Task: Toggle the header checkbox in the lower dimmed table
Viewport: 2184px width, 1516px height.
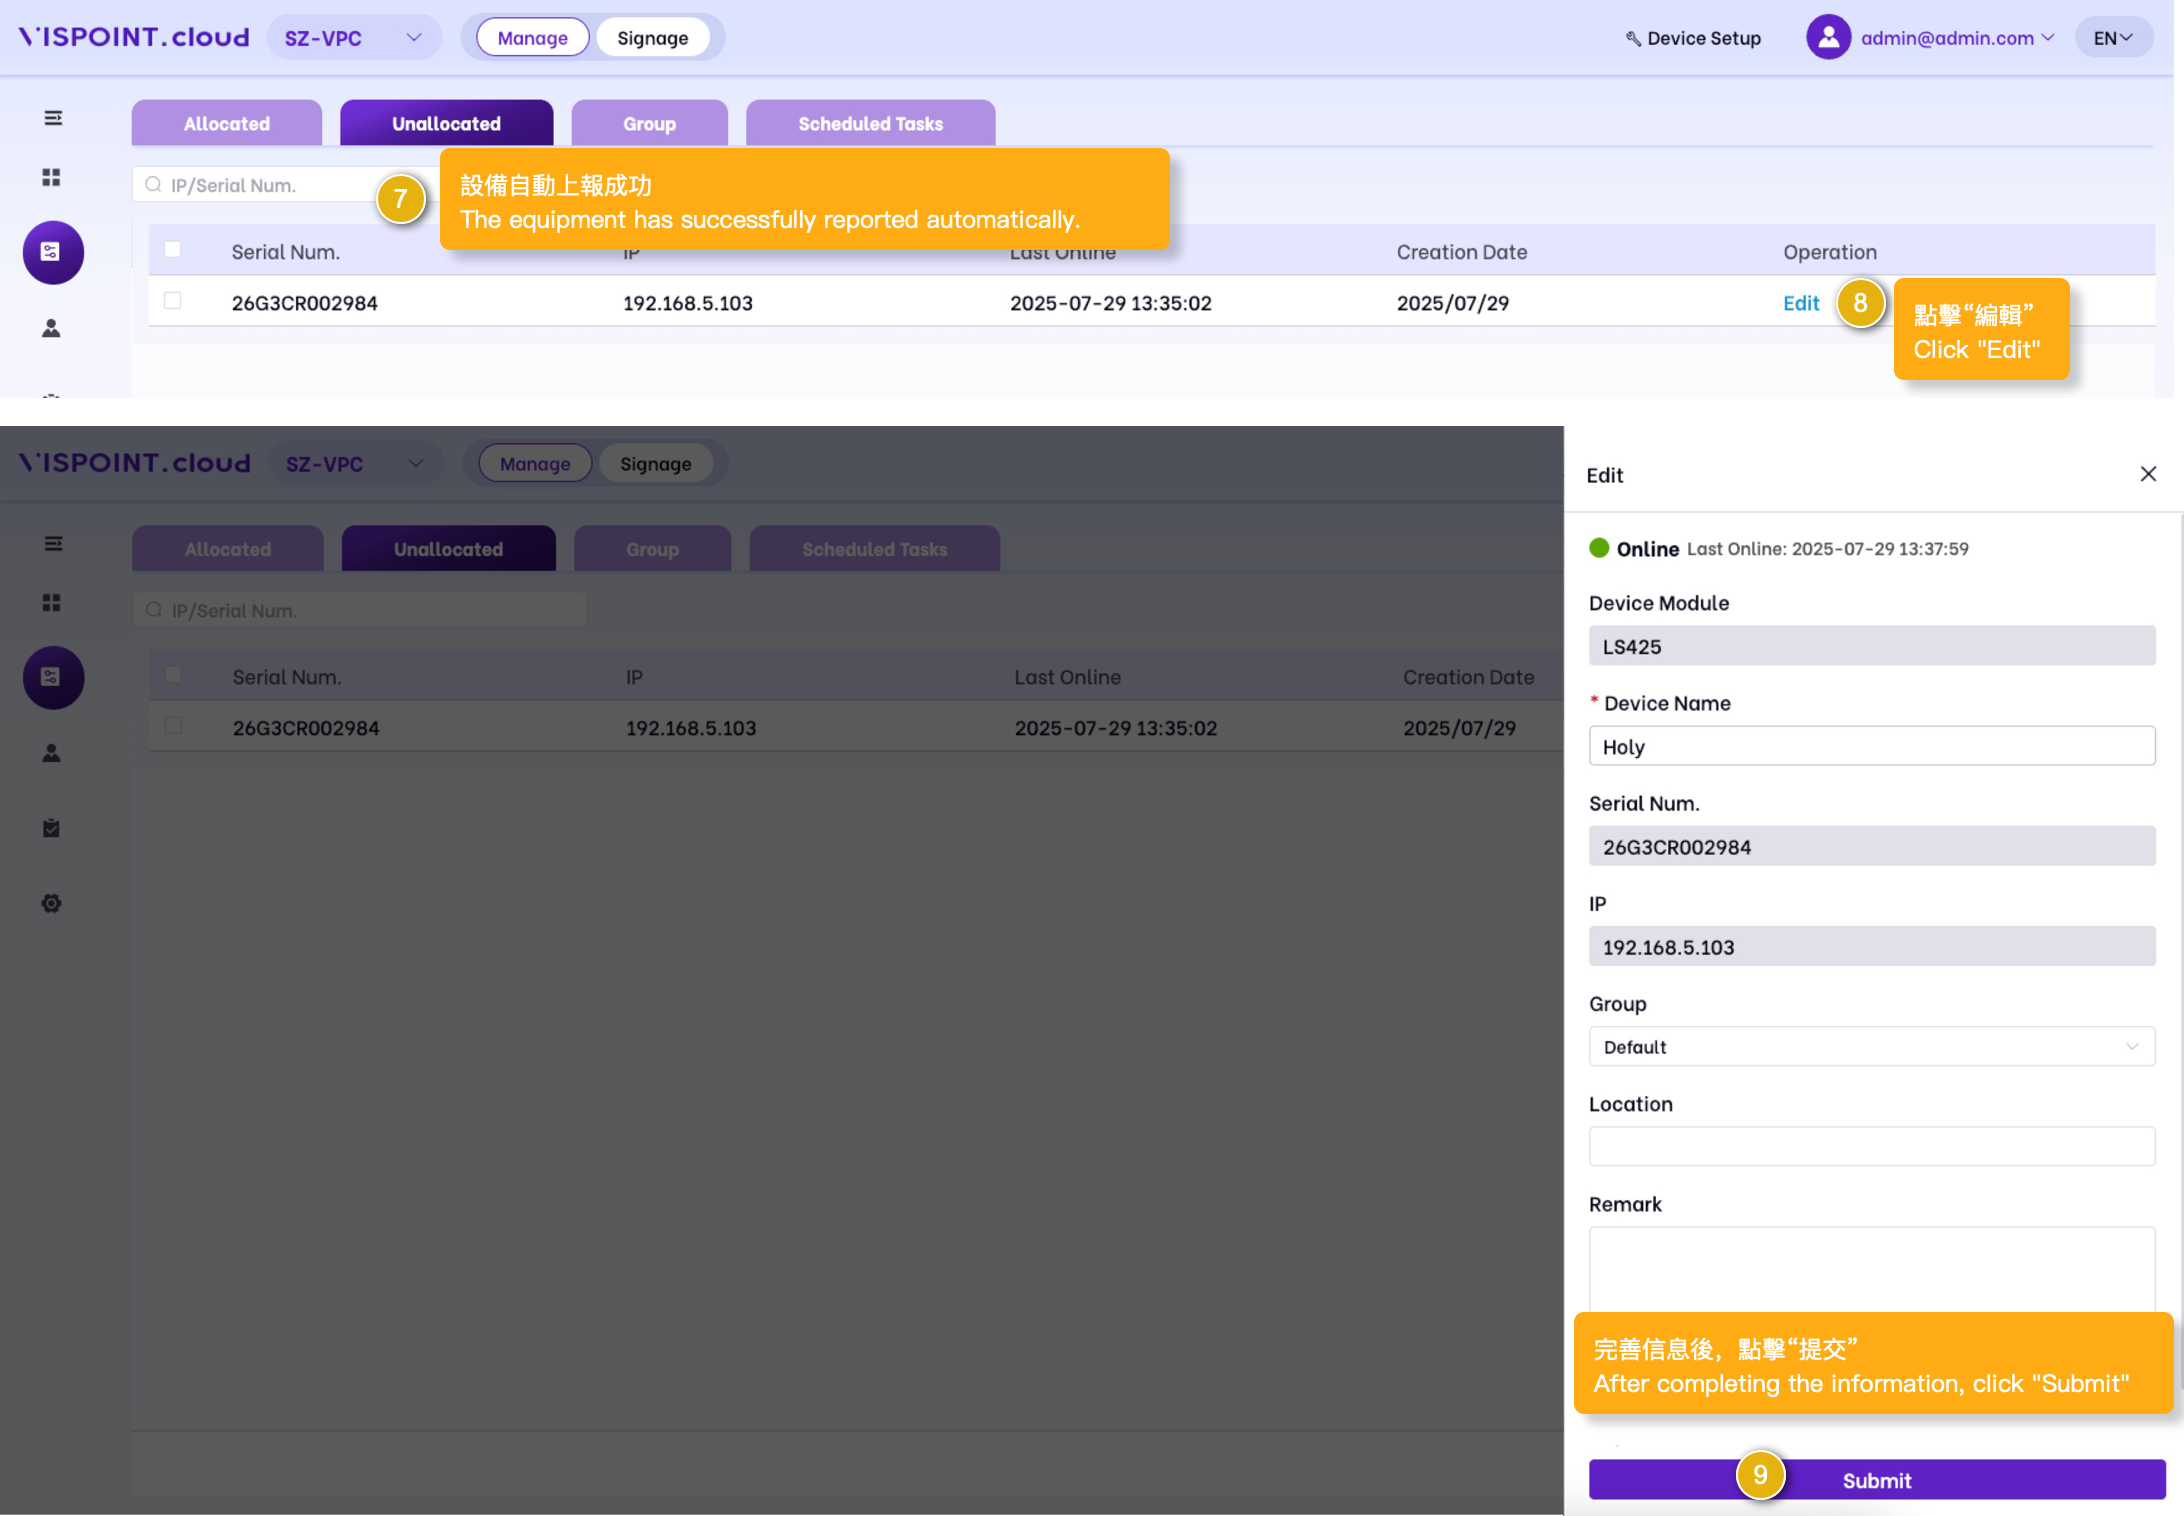Action: coord(174,675)
